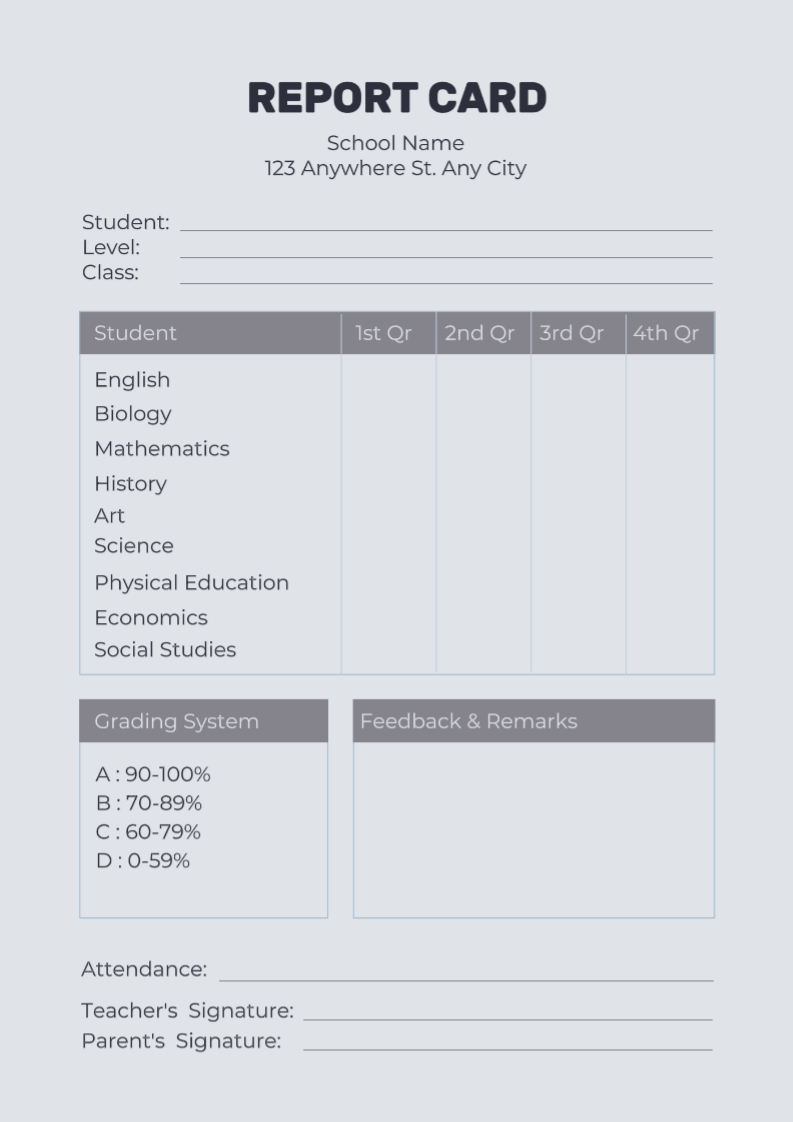Select the REPORT CARD title

point(397,99)
